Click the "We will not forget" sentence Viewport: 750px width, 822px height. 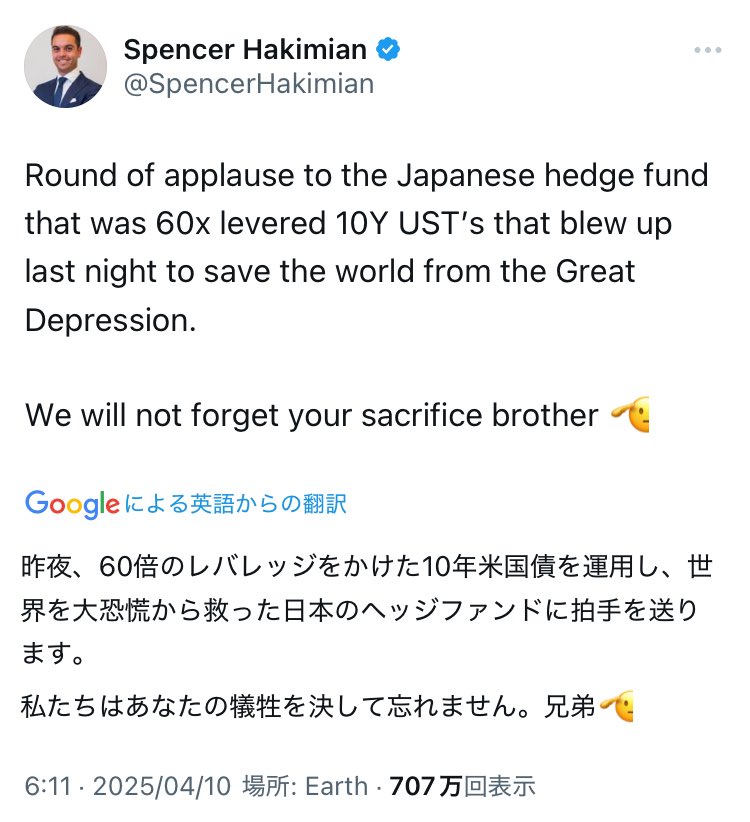pos(311,415)
